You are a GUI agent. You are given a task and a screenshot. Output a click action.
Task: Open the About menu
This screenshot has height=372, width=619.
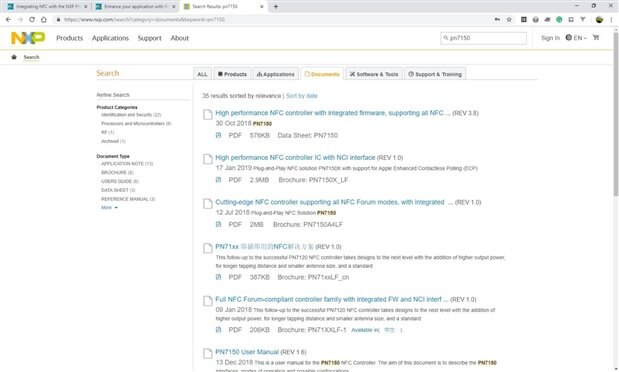(180, 38)
